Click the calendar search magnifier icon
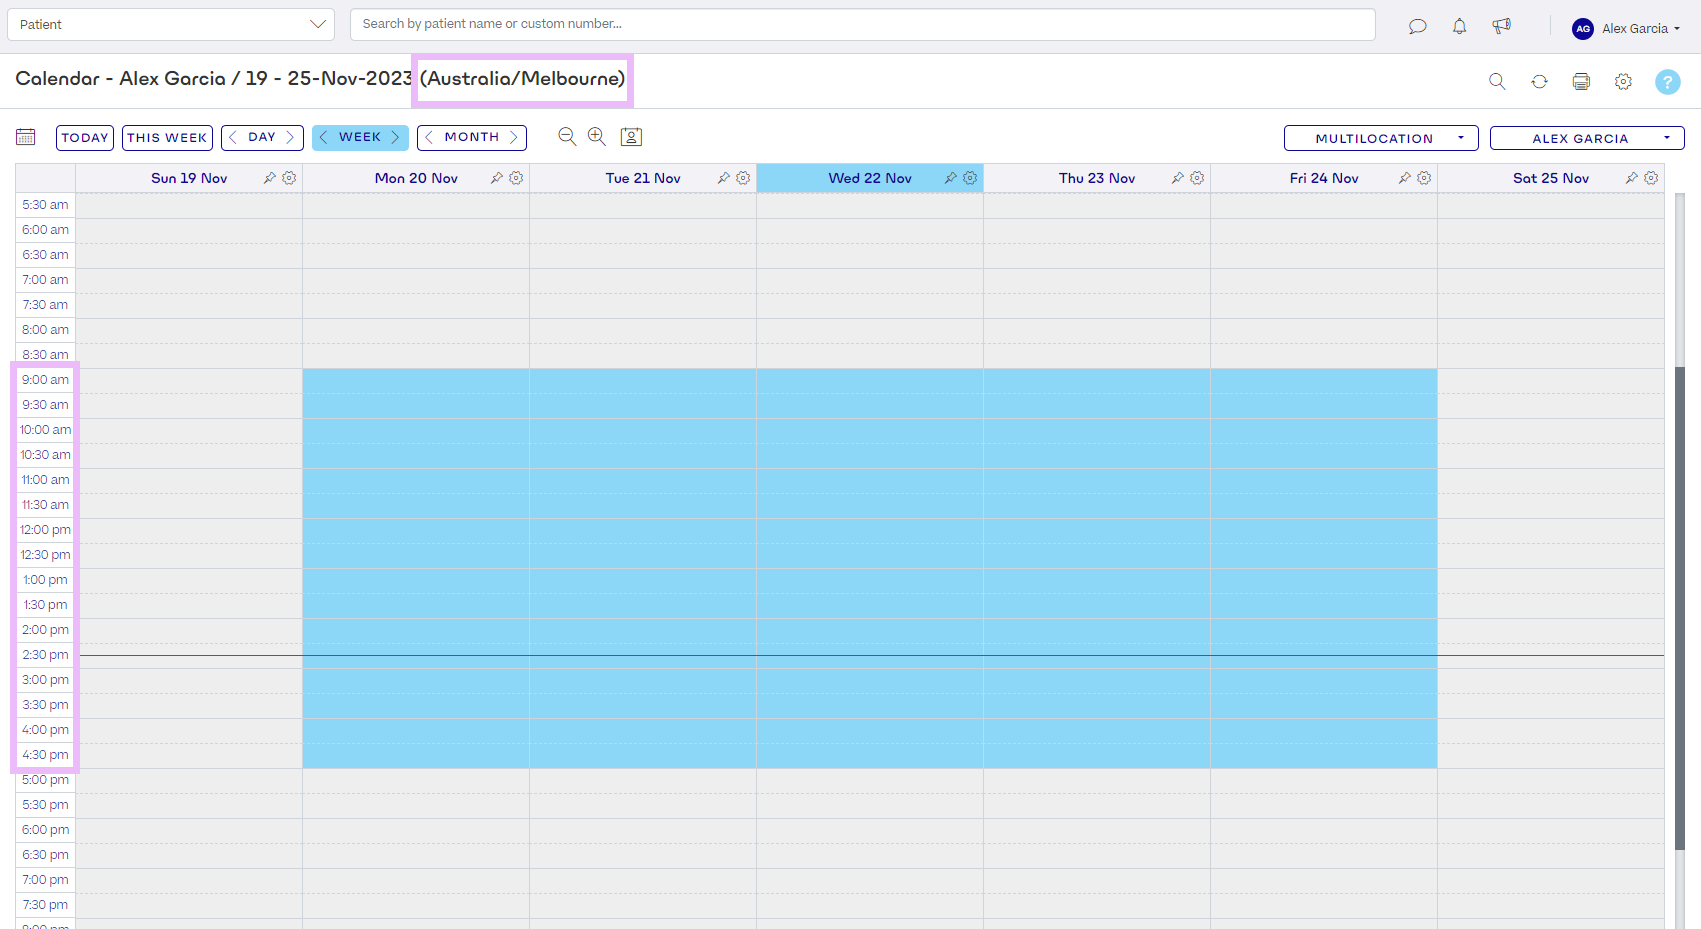This screenshot has height=930, width=1701. [x=1497, y=81]
